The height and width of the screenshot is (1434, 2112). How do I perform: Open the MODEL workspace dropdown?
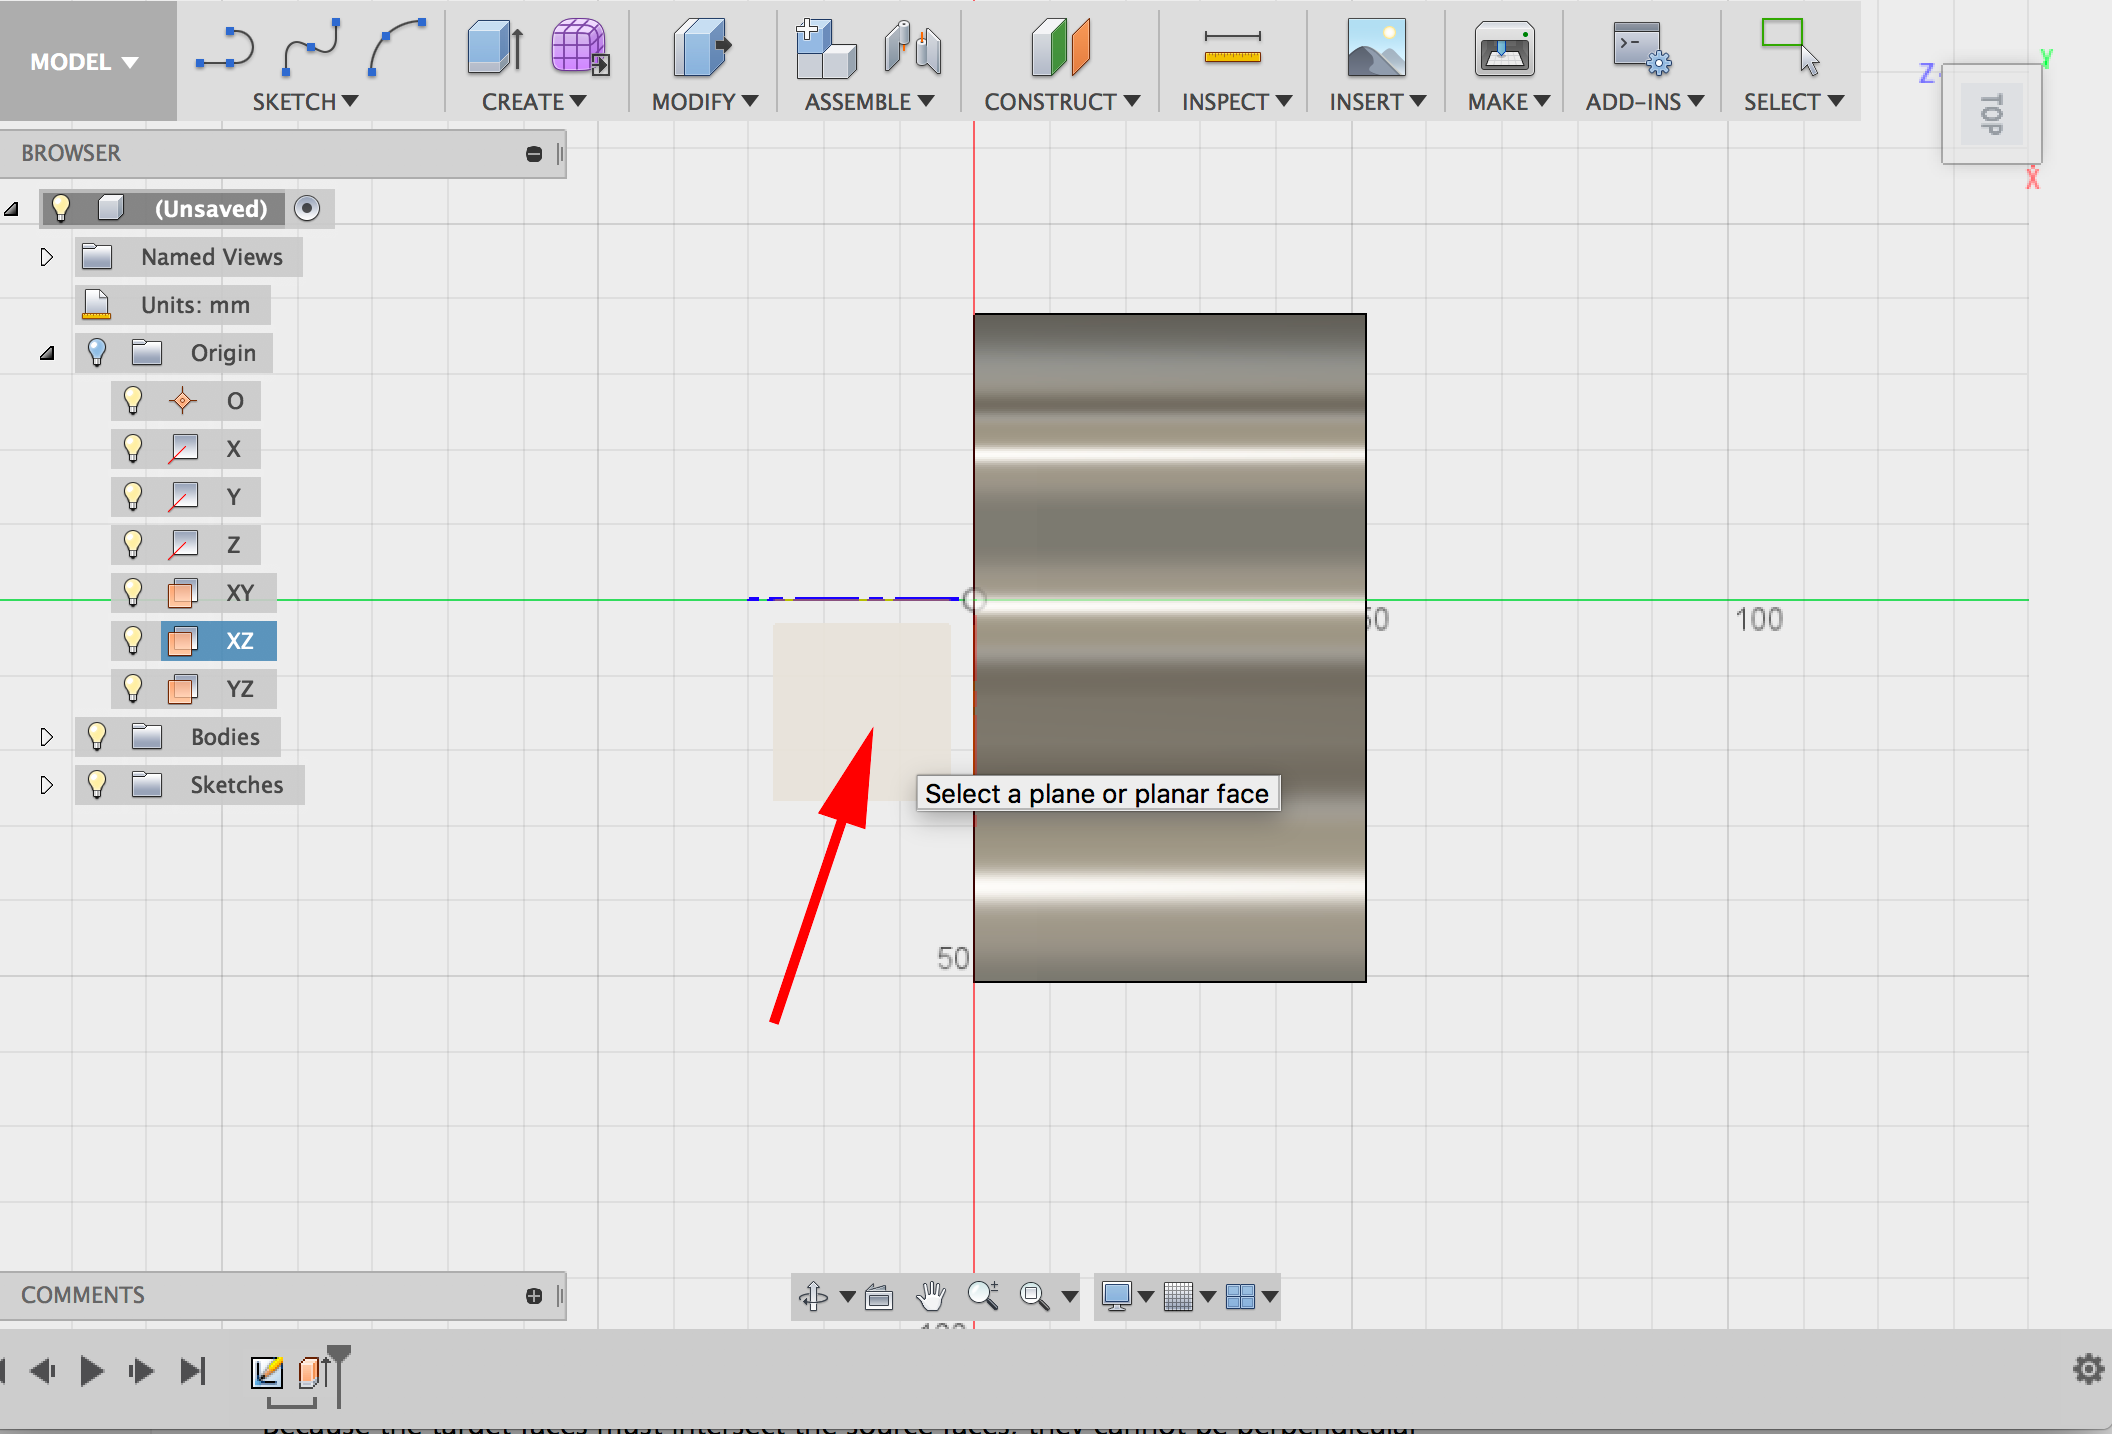(85, 61)
